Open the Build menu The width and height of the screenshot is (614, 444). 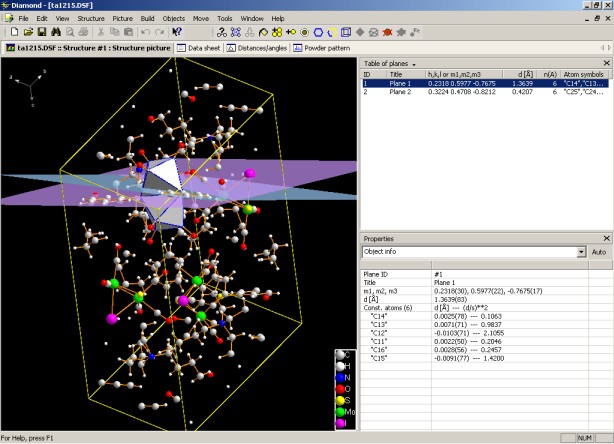point(147,18)
